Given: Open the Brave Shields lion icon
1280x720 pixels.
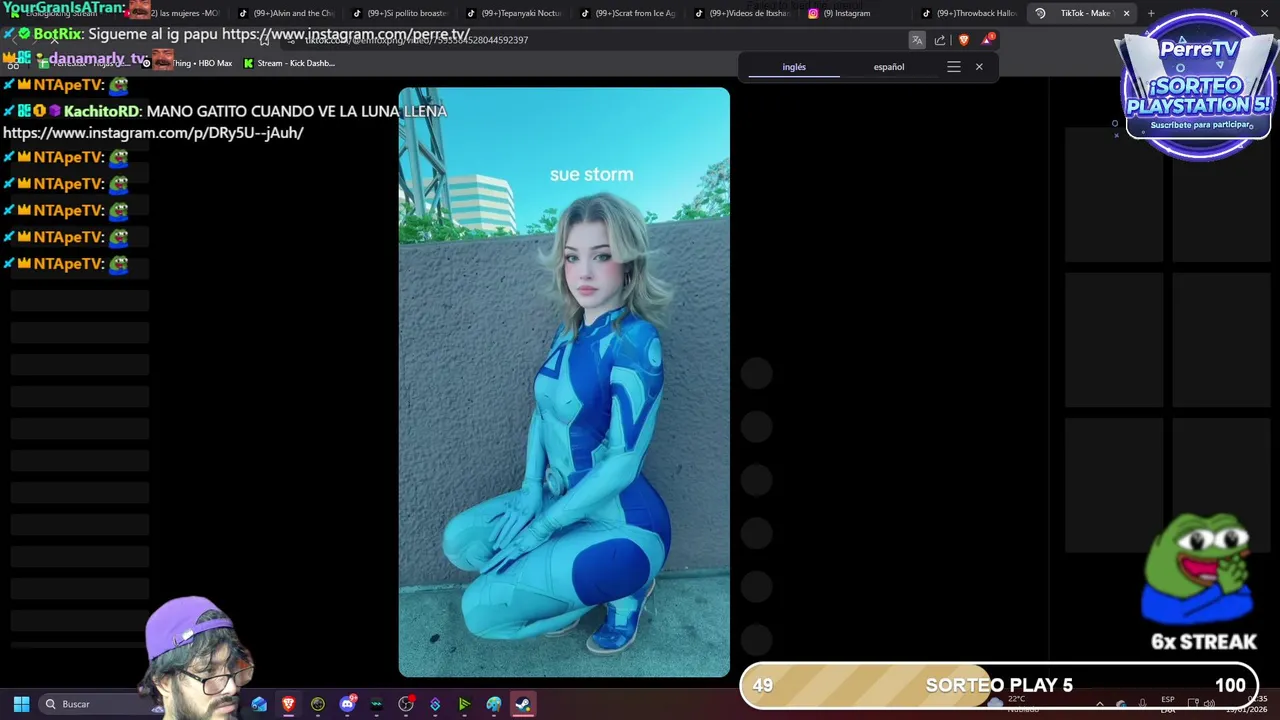Looking at the screenshot, I should pos(964,40).
